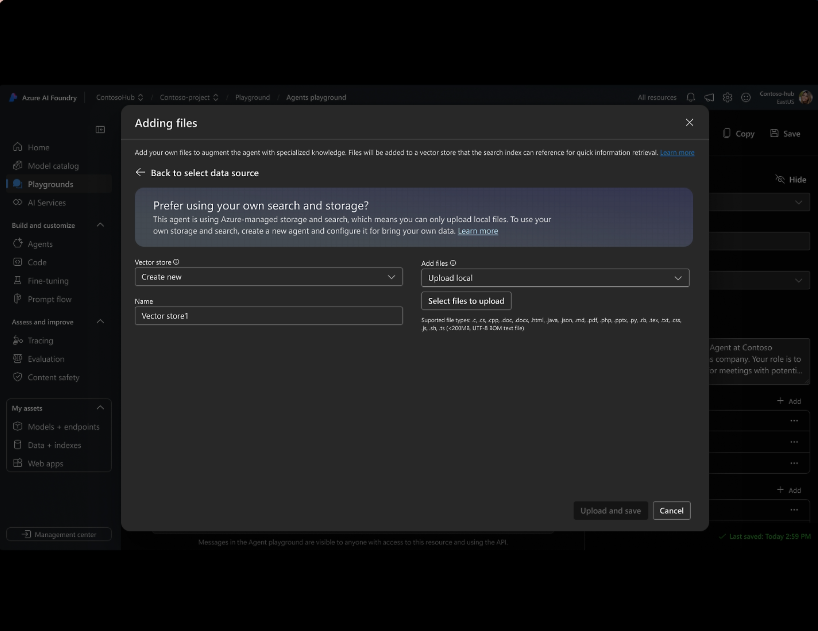
Task: Open the Vector store dropdown
Action: 269,277
